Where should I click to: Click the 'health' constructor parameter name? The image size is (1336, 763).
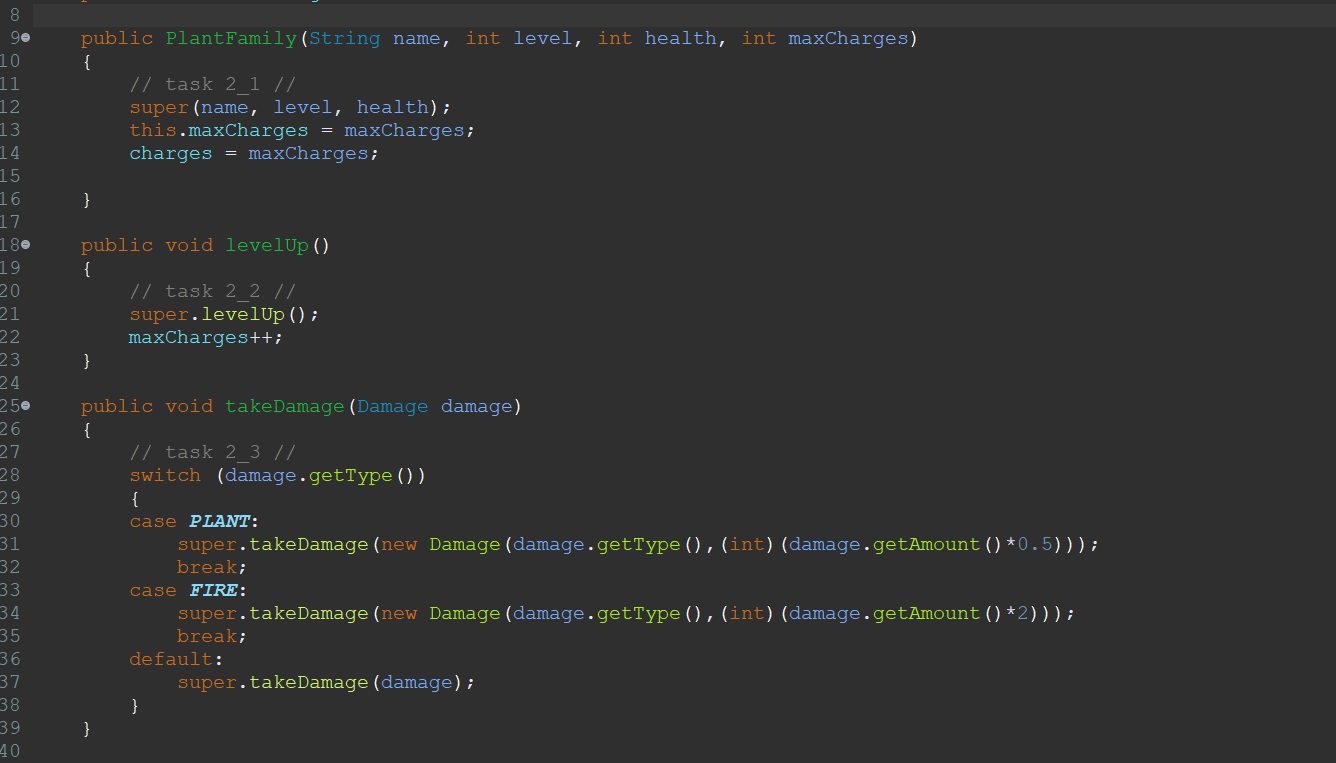point(681,38)
